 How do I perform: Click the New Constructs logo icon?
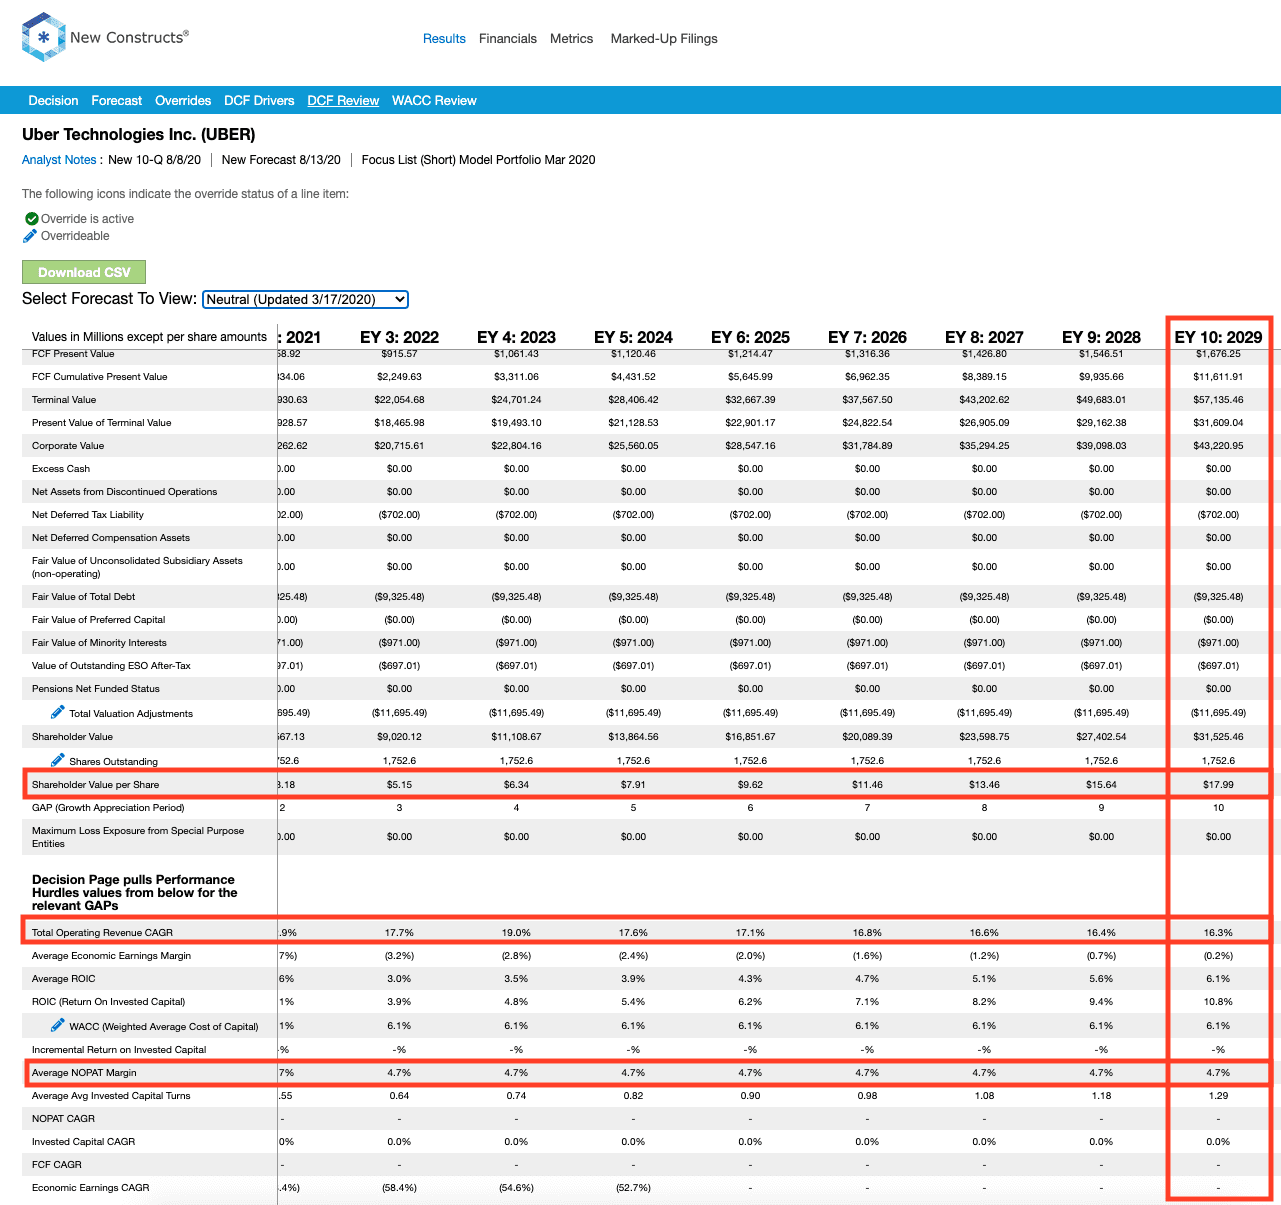tap(43, 38)
